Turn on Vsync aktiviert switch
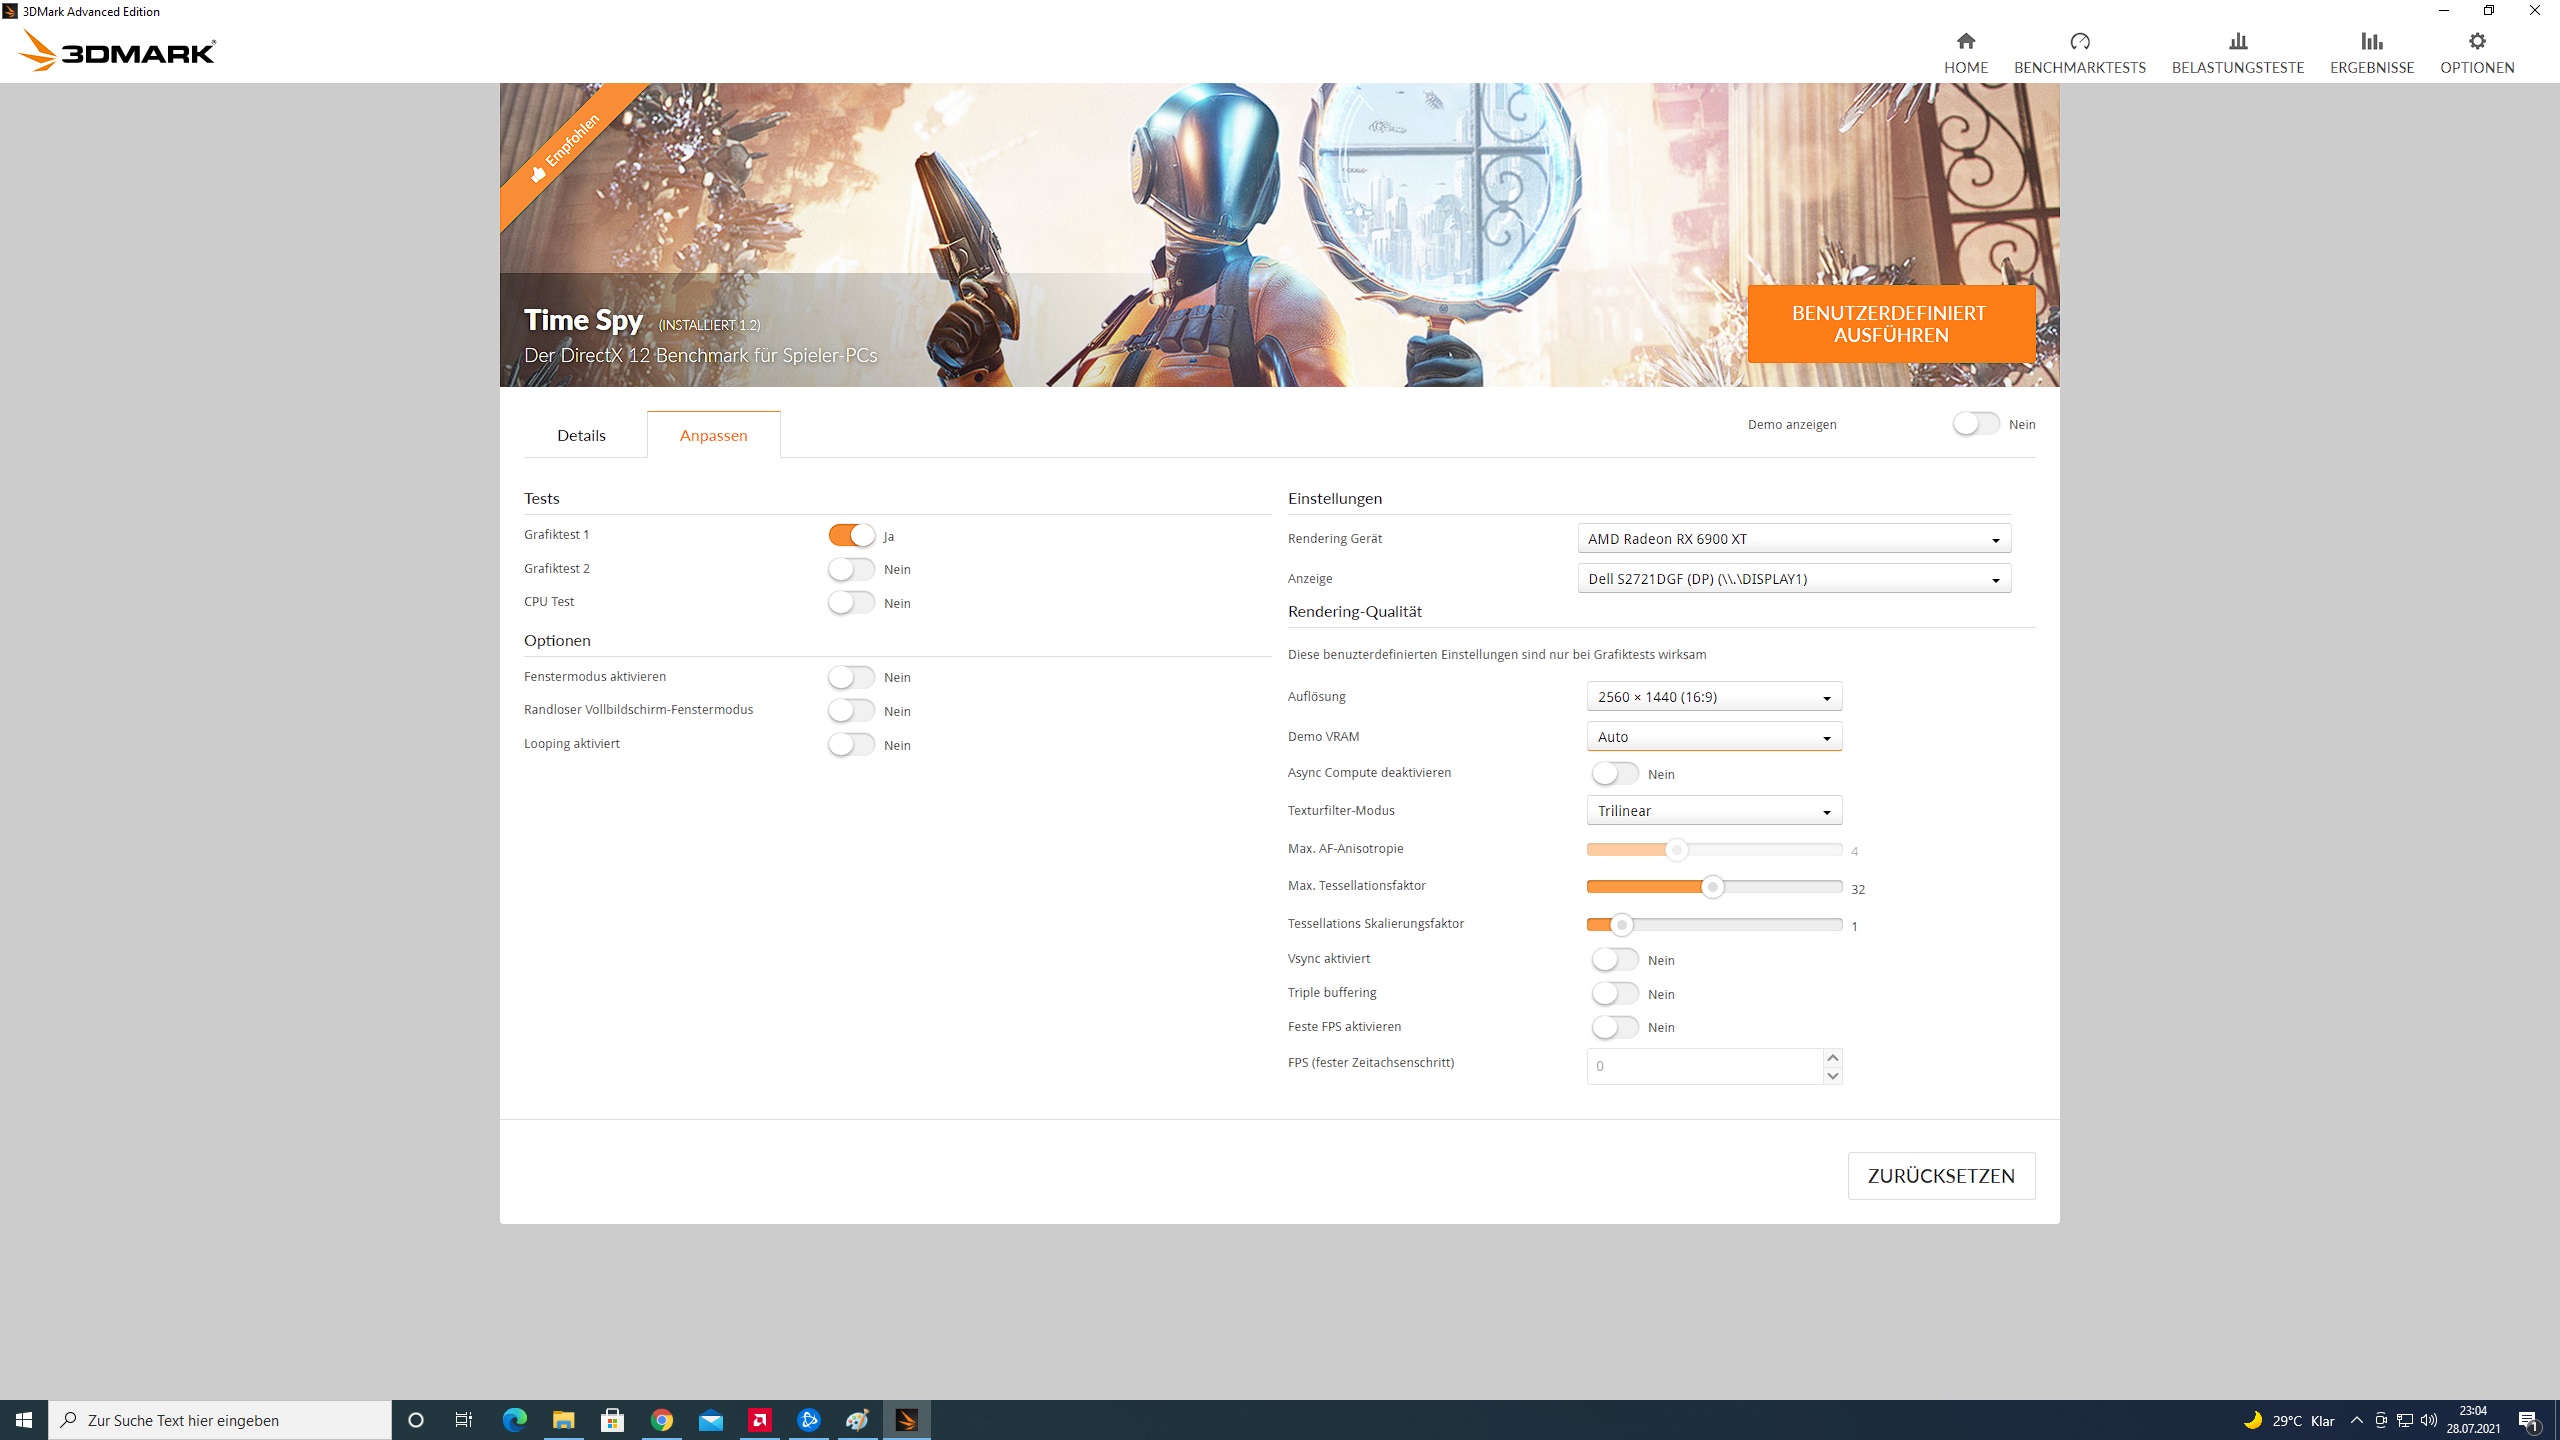2560x1440 pixels. pos(1615,960)
